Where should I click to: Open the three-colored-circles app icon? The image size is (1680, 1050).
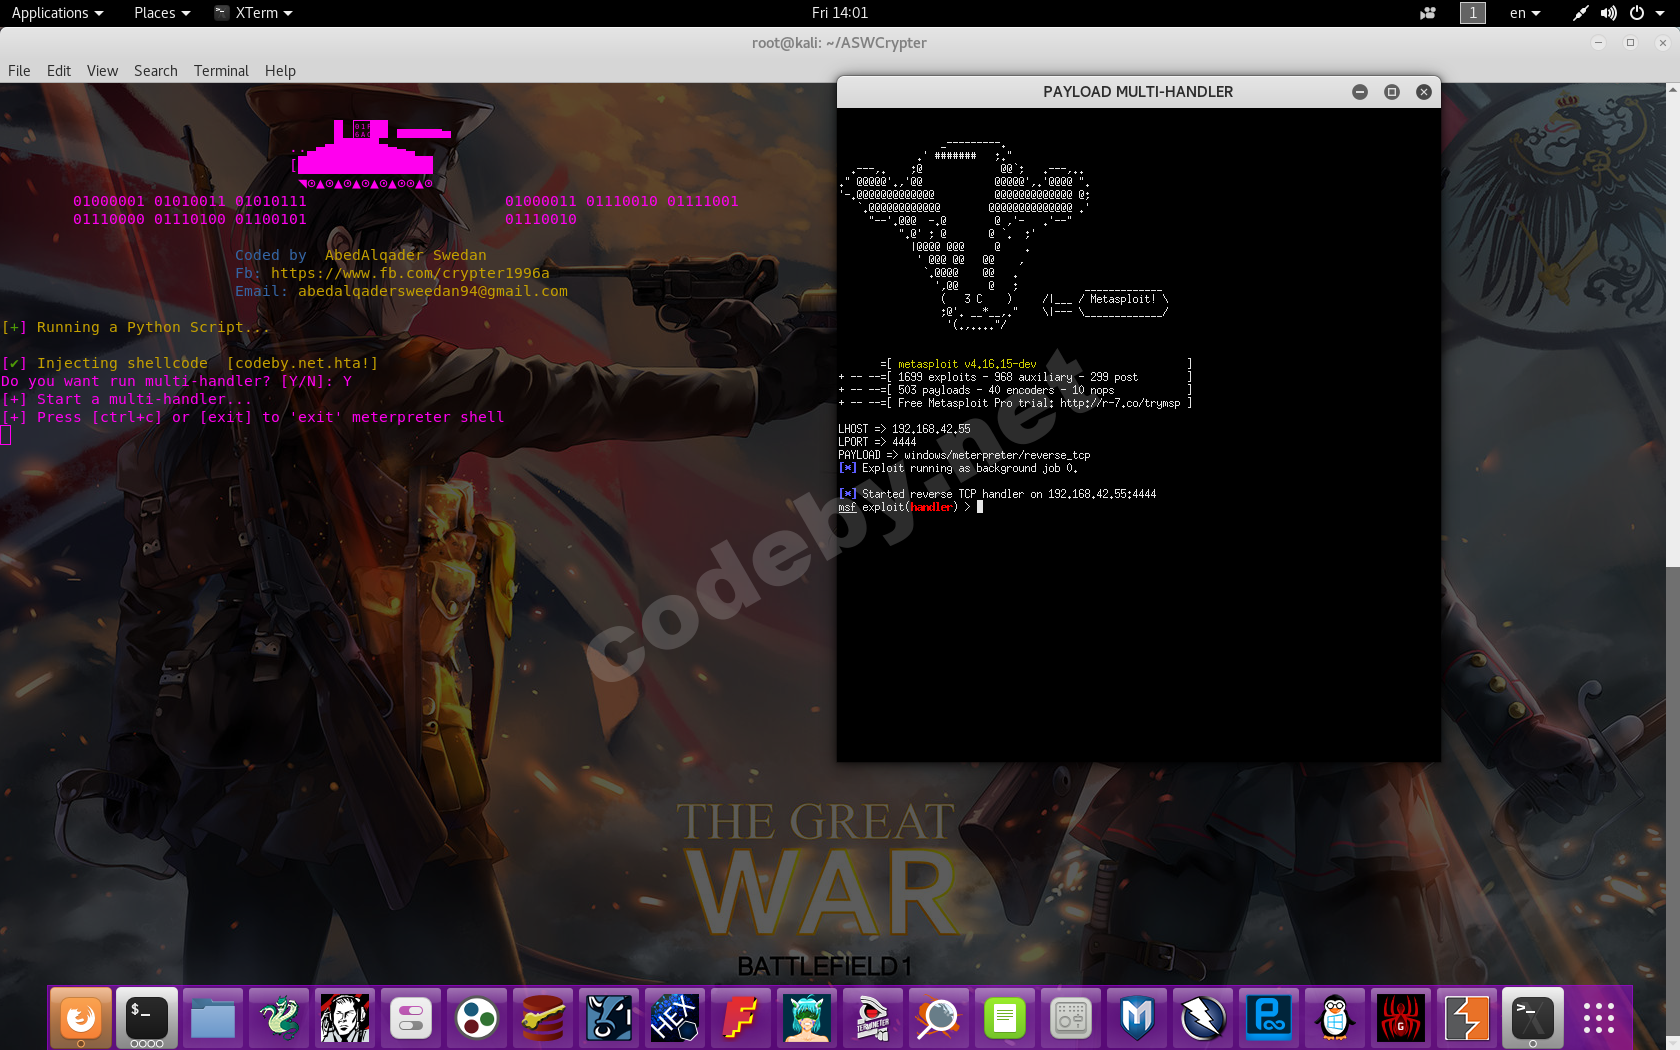coord(477,1018)
